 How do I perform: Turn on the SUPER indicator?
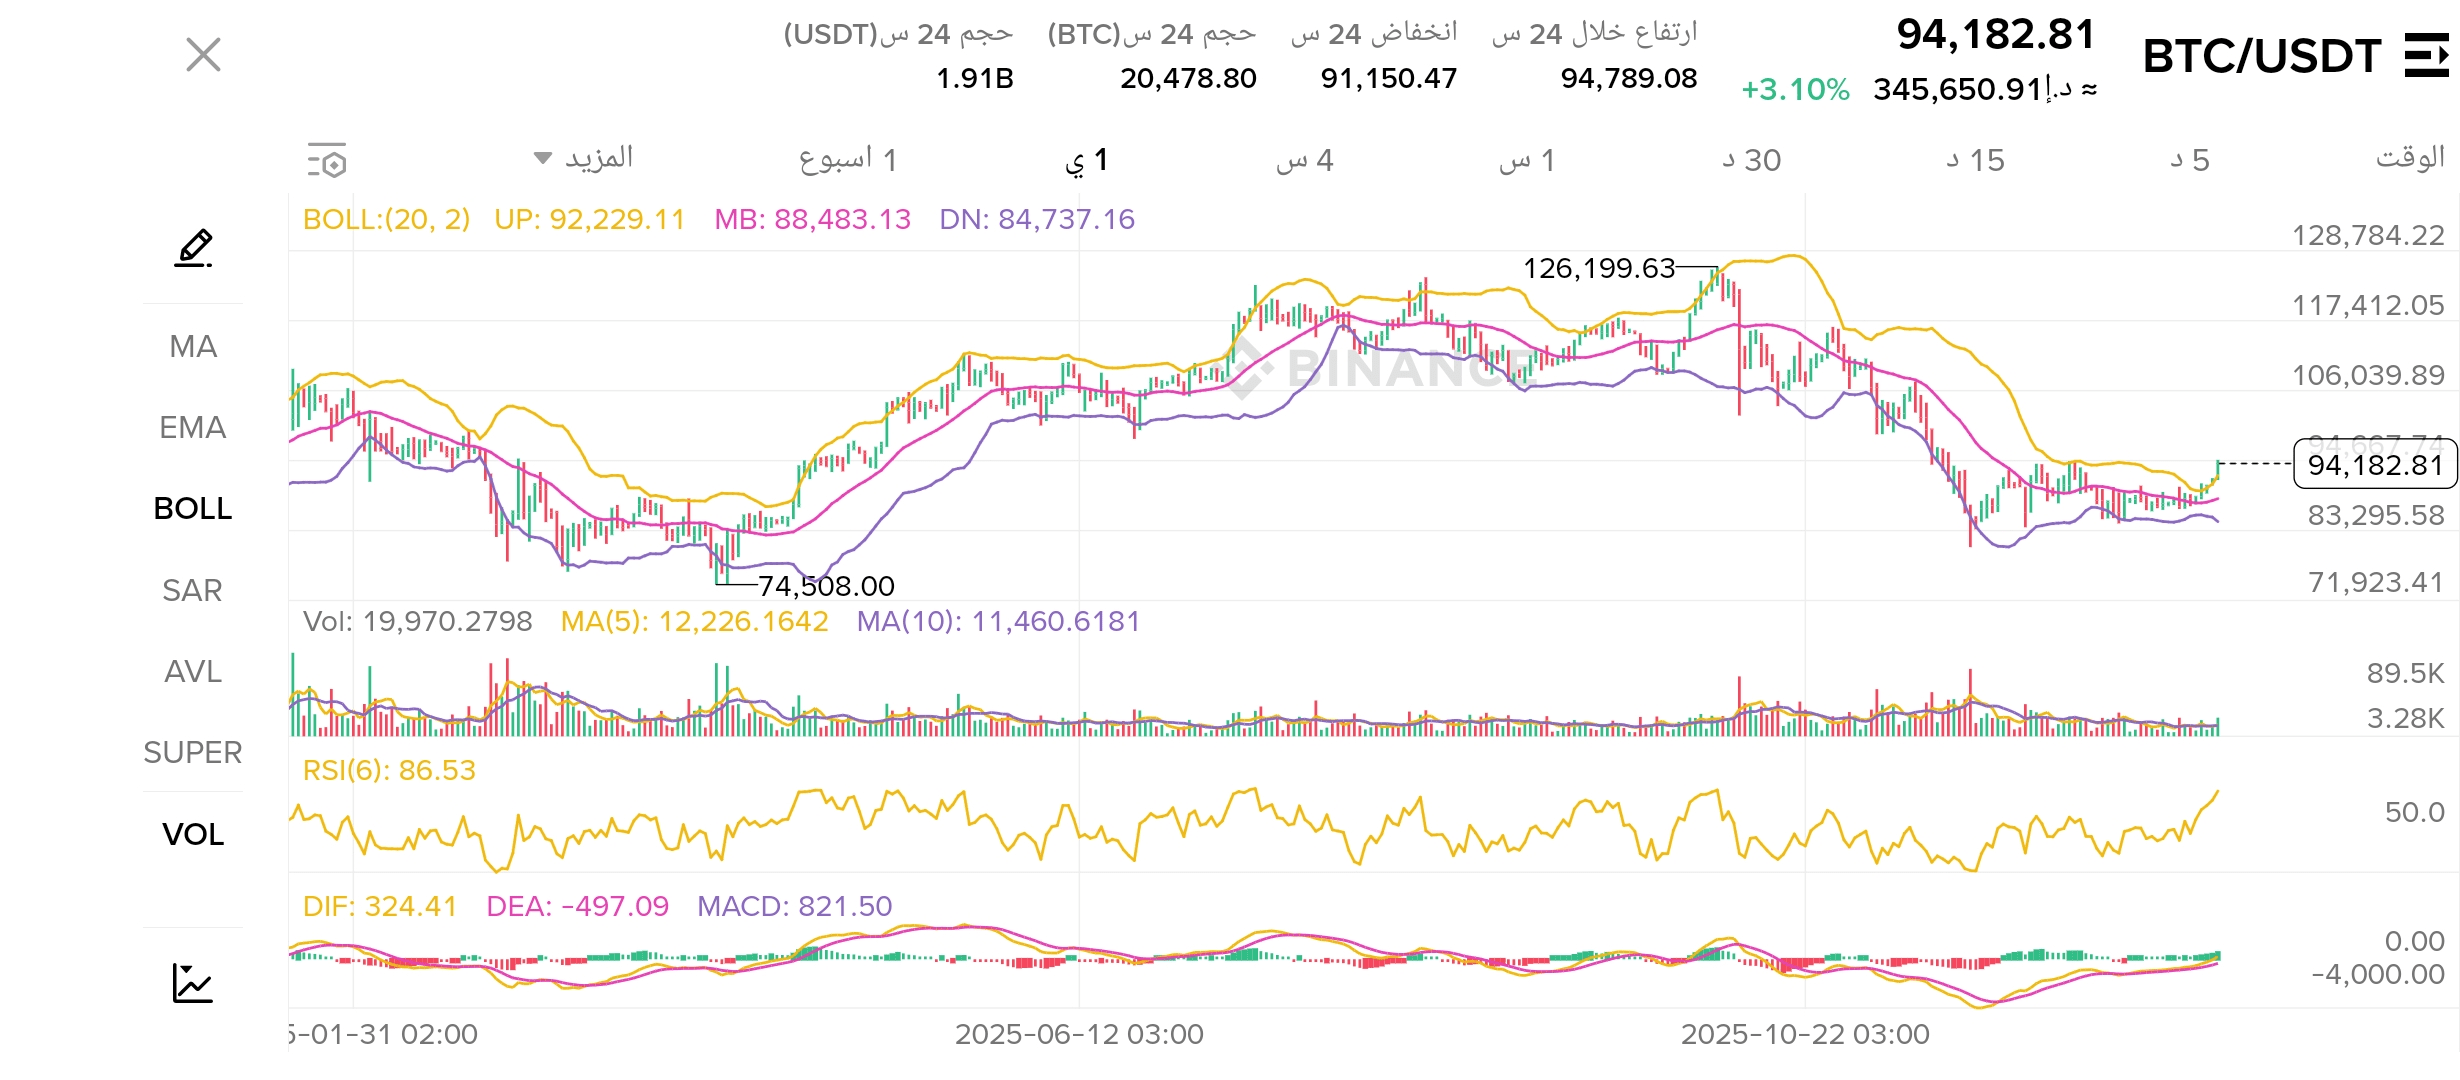[193, 752]
